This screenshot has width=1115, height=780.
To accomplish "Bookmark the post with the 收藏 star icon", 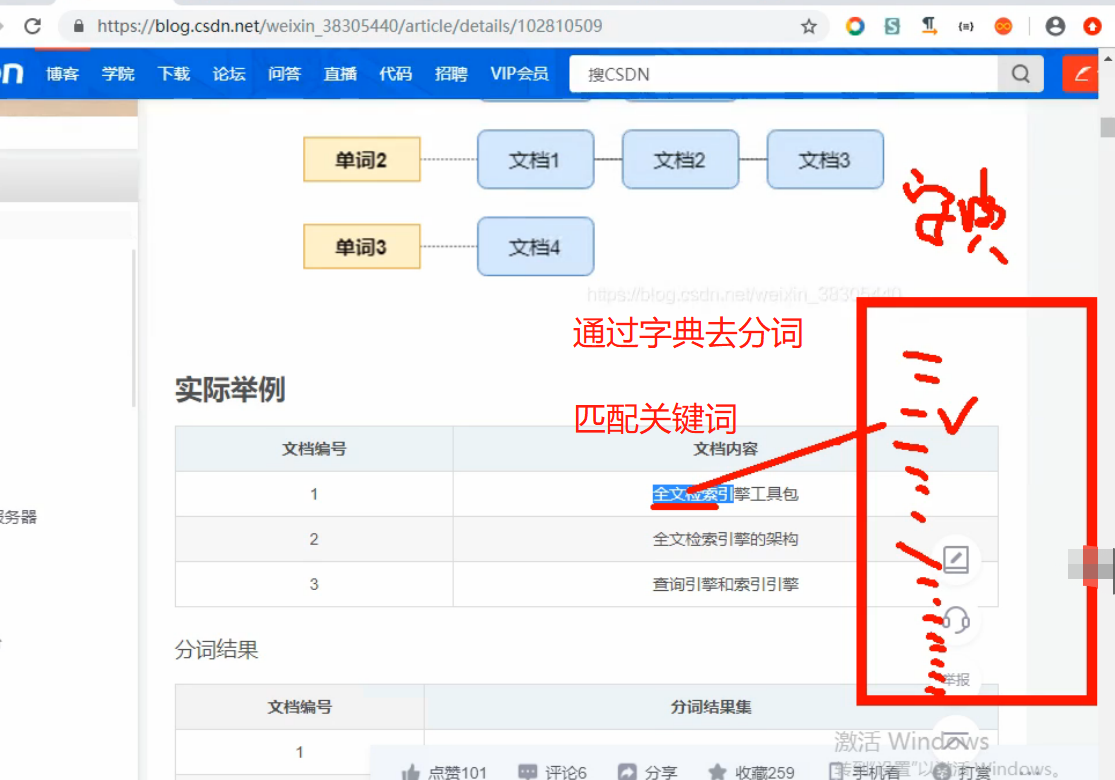I will [x=721, y=771].
